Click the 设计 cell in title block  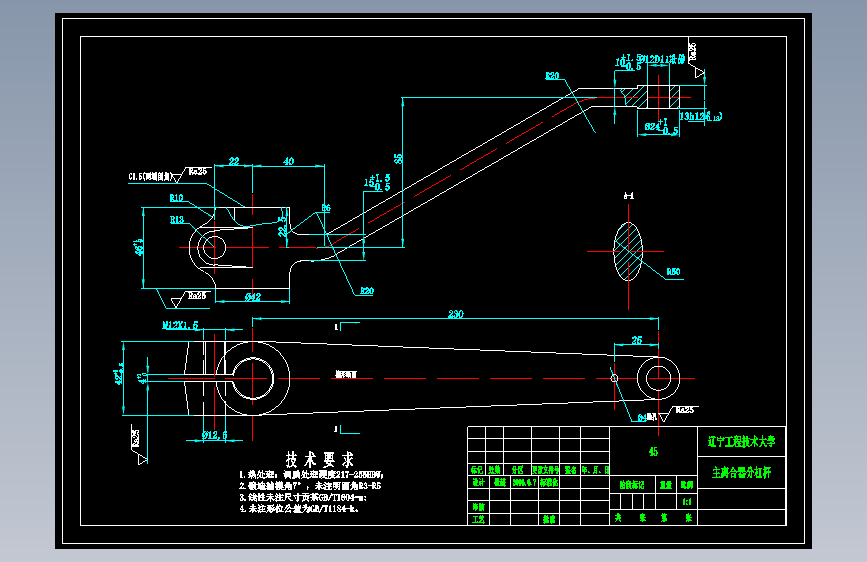[x=478, y=482]
